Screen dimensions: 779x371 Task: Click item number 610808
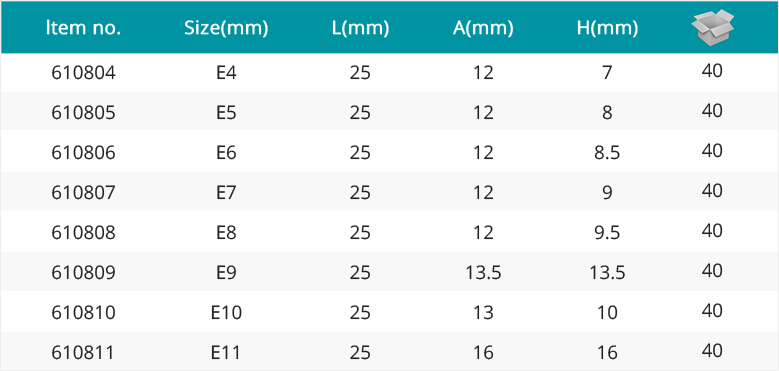83,232
